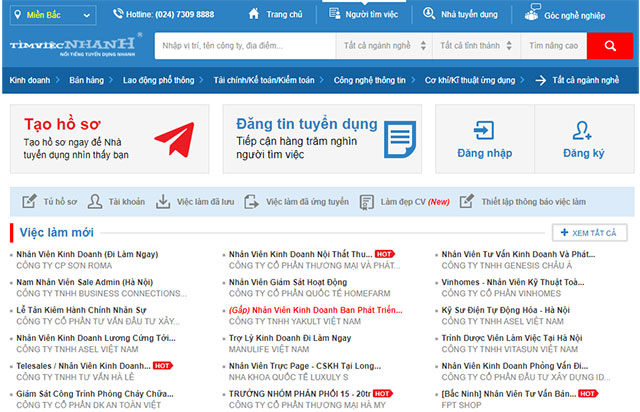Go to Trang chủ menu item
The height and width of the screenshot is (412, 640).
[284, 14]
